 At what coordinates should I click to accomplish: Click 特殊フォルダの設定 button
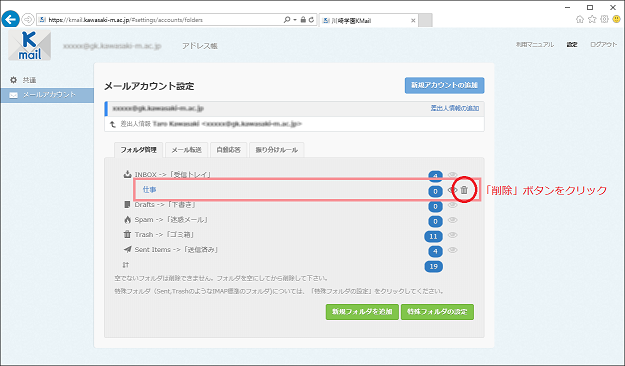pyautogui.click(x=437, y=312)
